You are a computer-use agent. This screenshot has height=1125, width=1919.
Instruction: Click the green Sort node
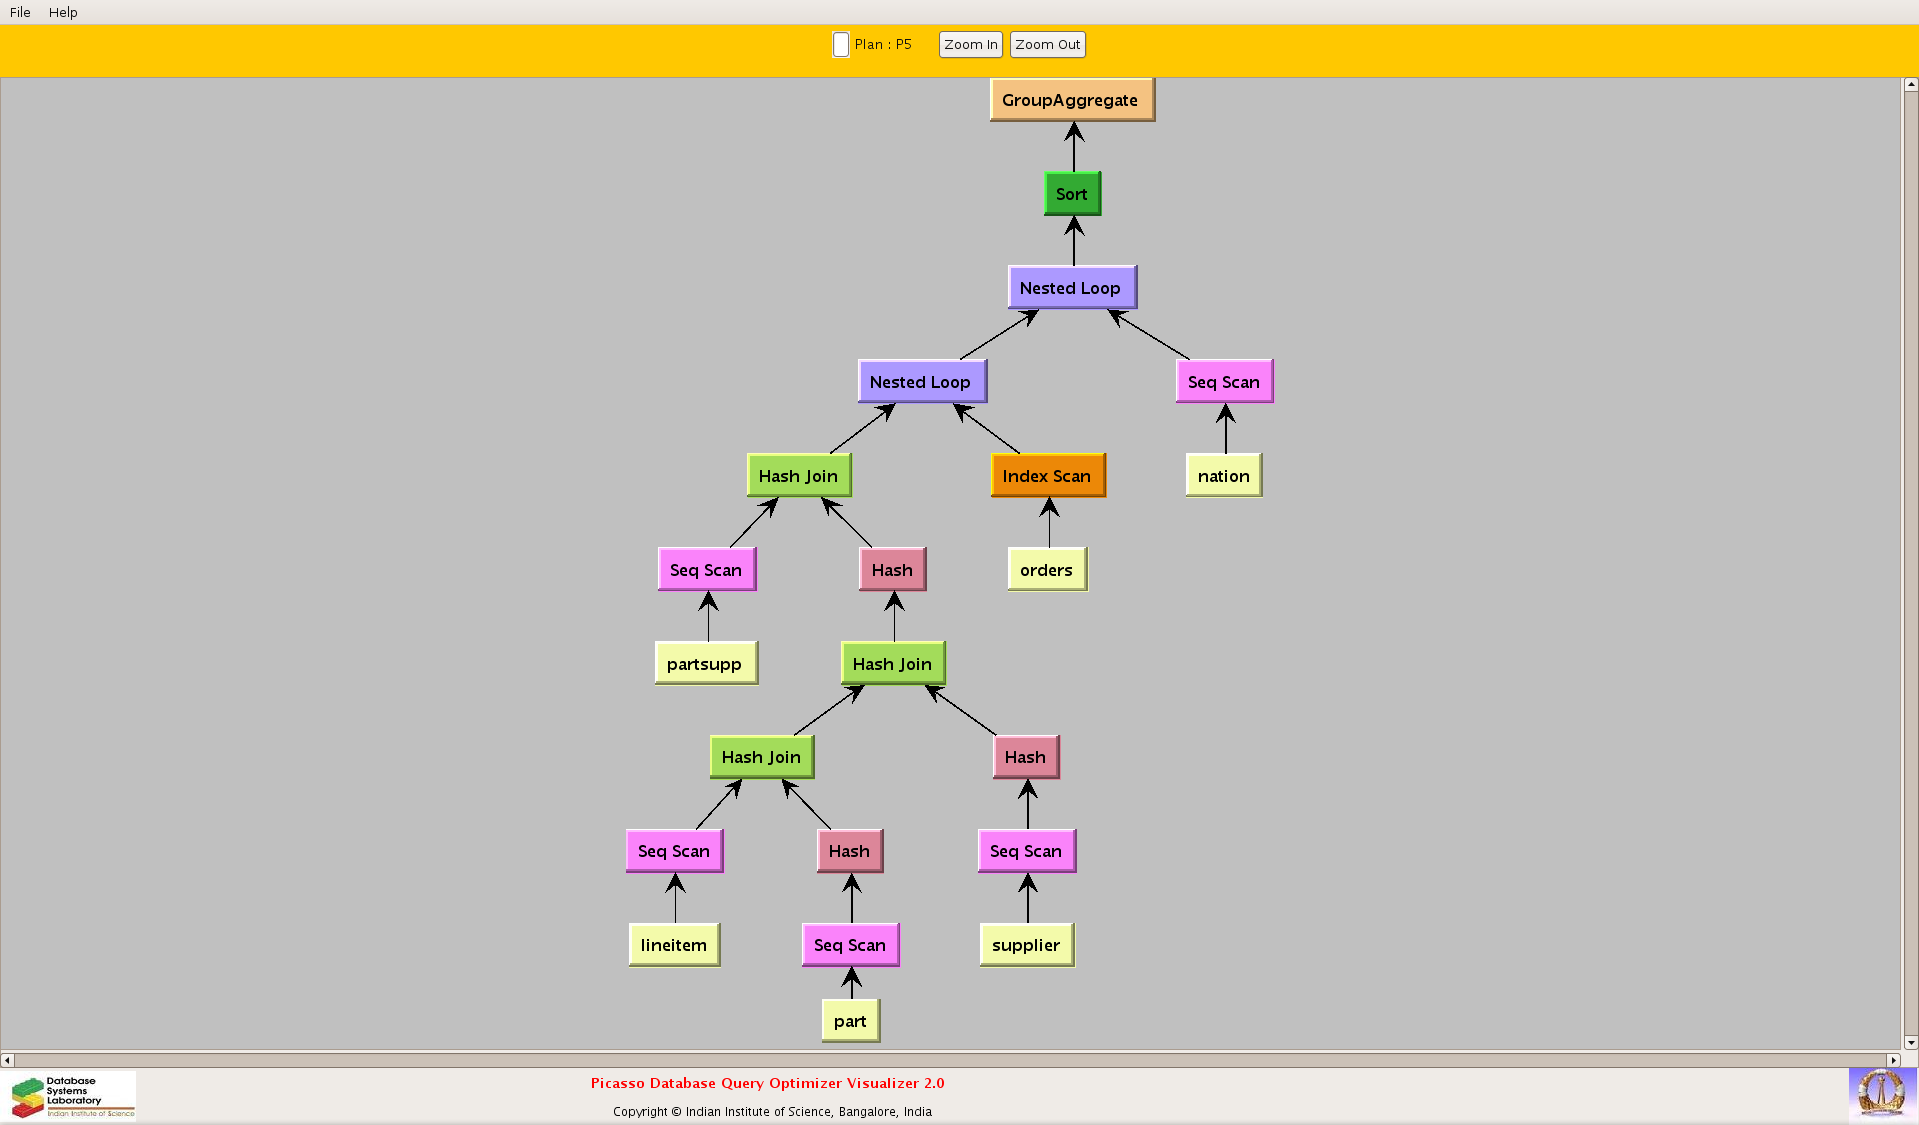point(1072,194)
